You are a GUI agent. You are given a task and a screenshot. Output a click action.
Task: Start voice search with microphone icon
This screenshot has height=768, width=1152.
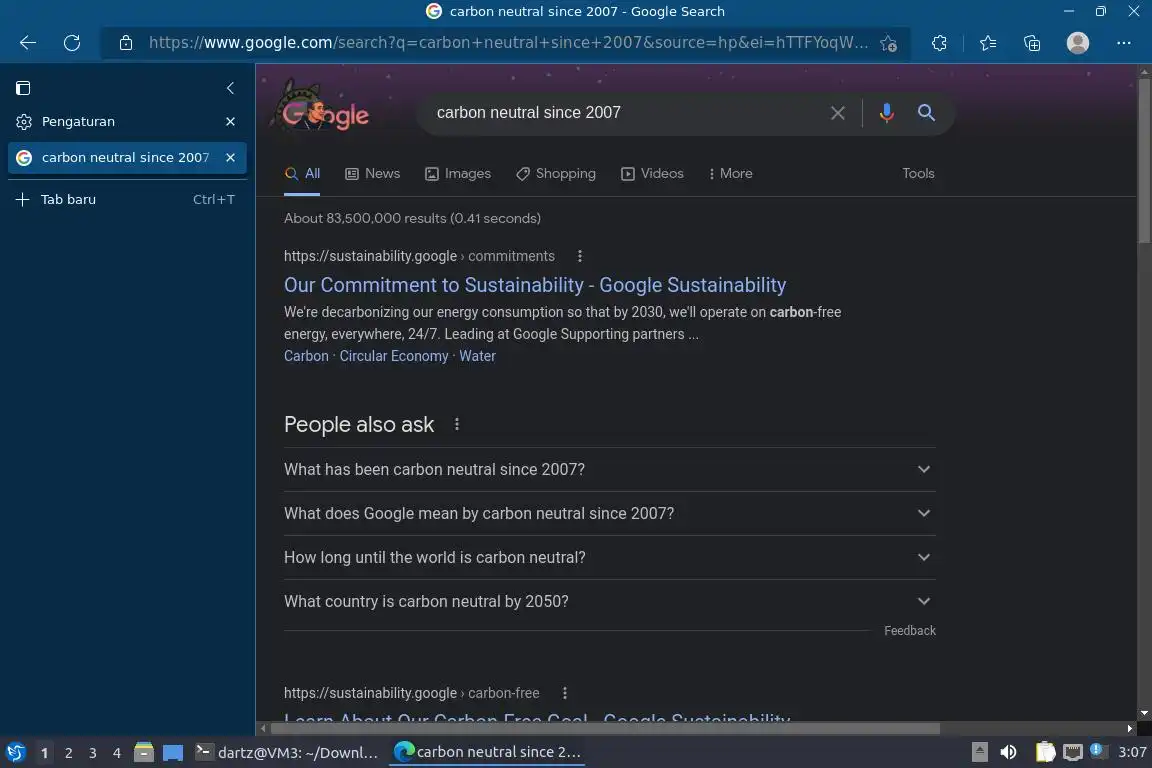tap(887, 112)
